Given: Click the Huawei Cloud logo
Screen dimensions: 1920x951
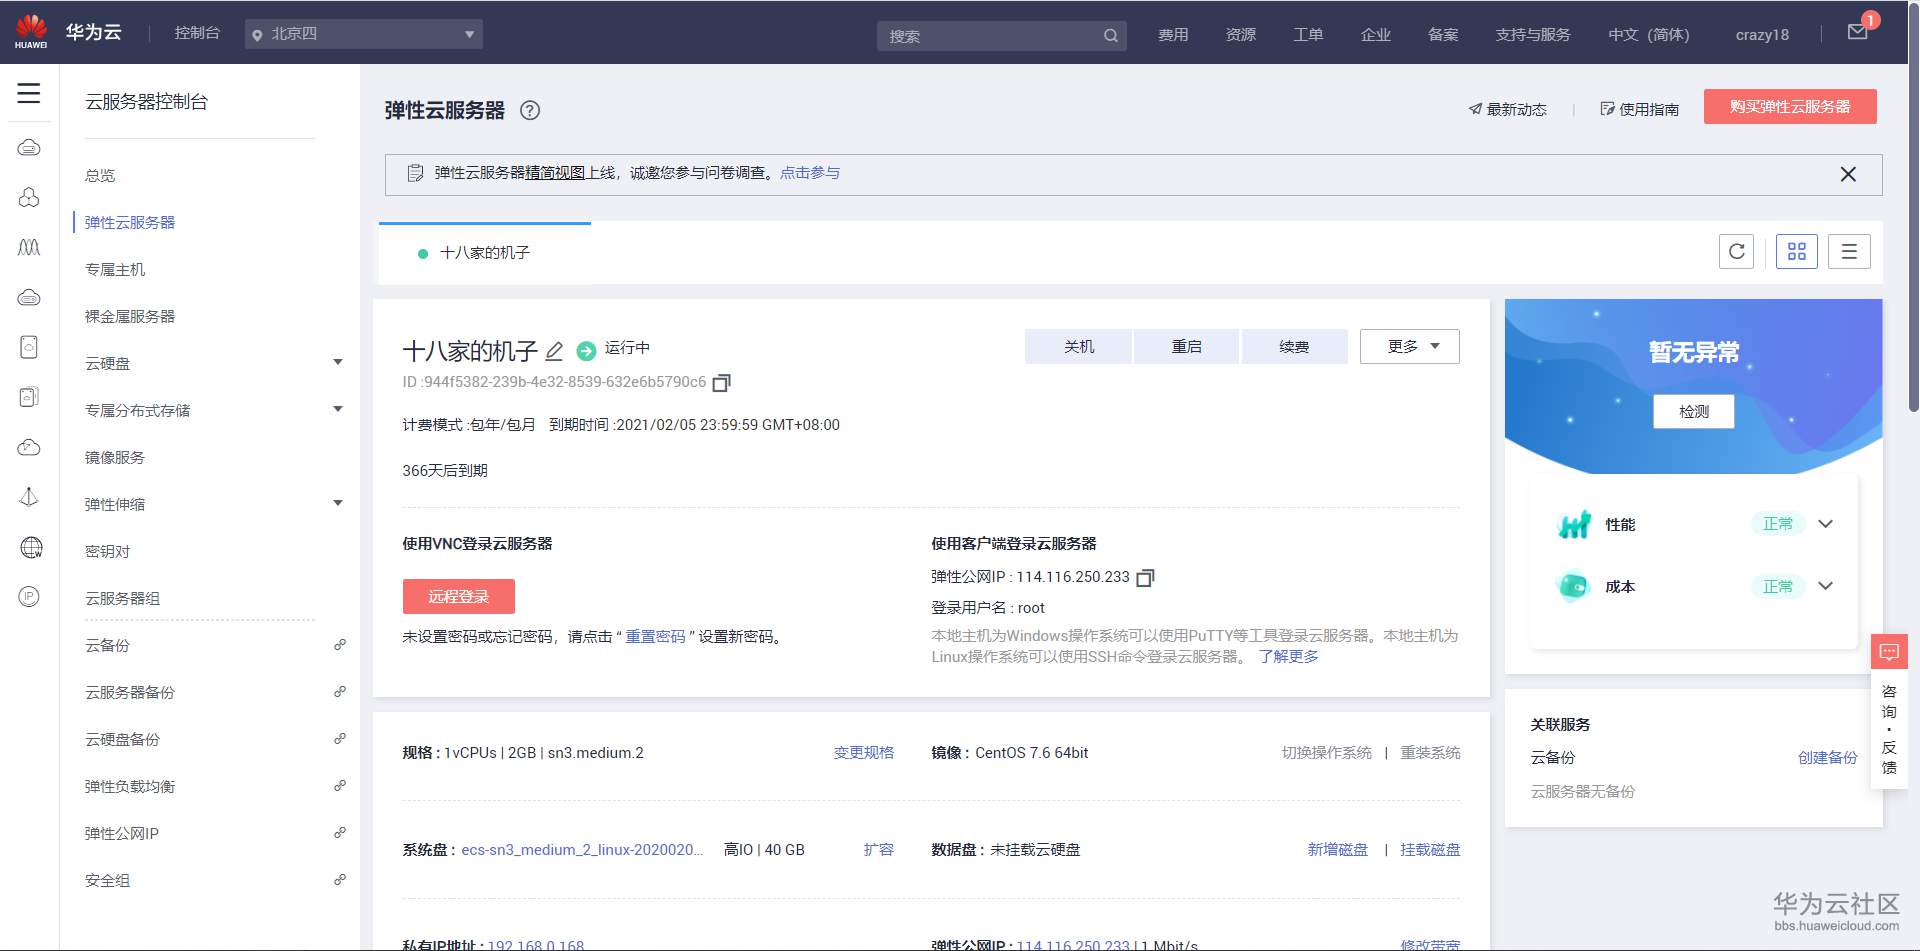Looking at the screenshot, I should coord(31,32).
